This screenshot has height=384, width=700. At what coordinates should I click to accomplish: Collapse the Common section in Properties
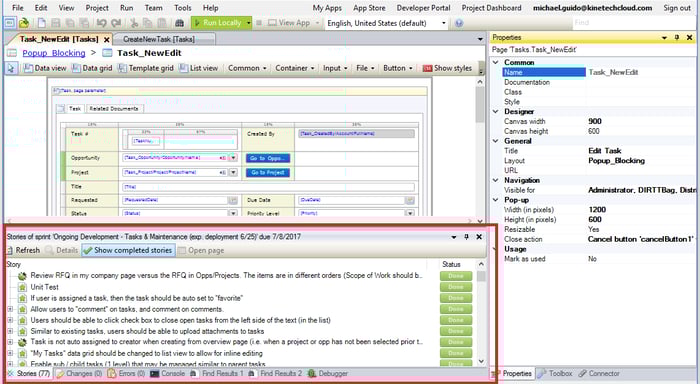pos(496,63)
